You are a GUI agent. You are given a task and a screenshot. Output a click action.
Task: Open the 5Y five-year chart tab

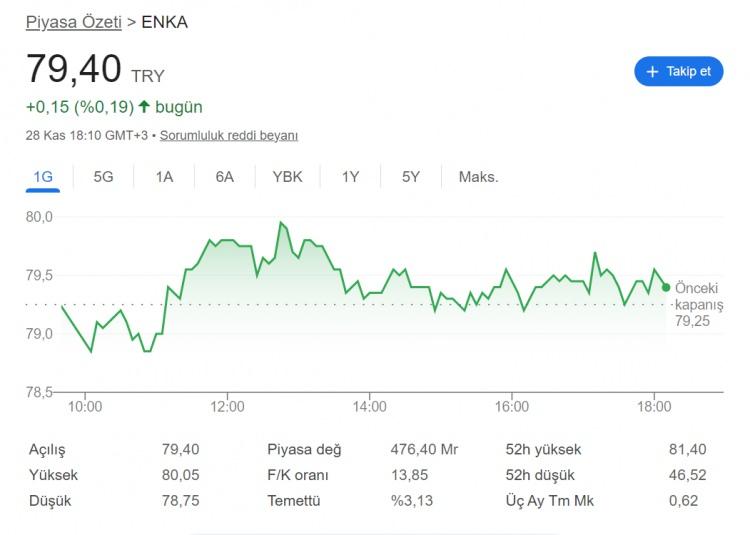point(411,177)
